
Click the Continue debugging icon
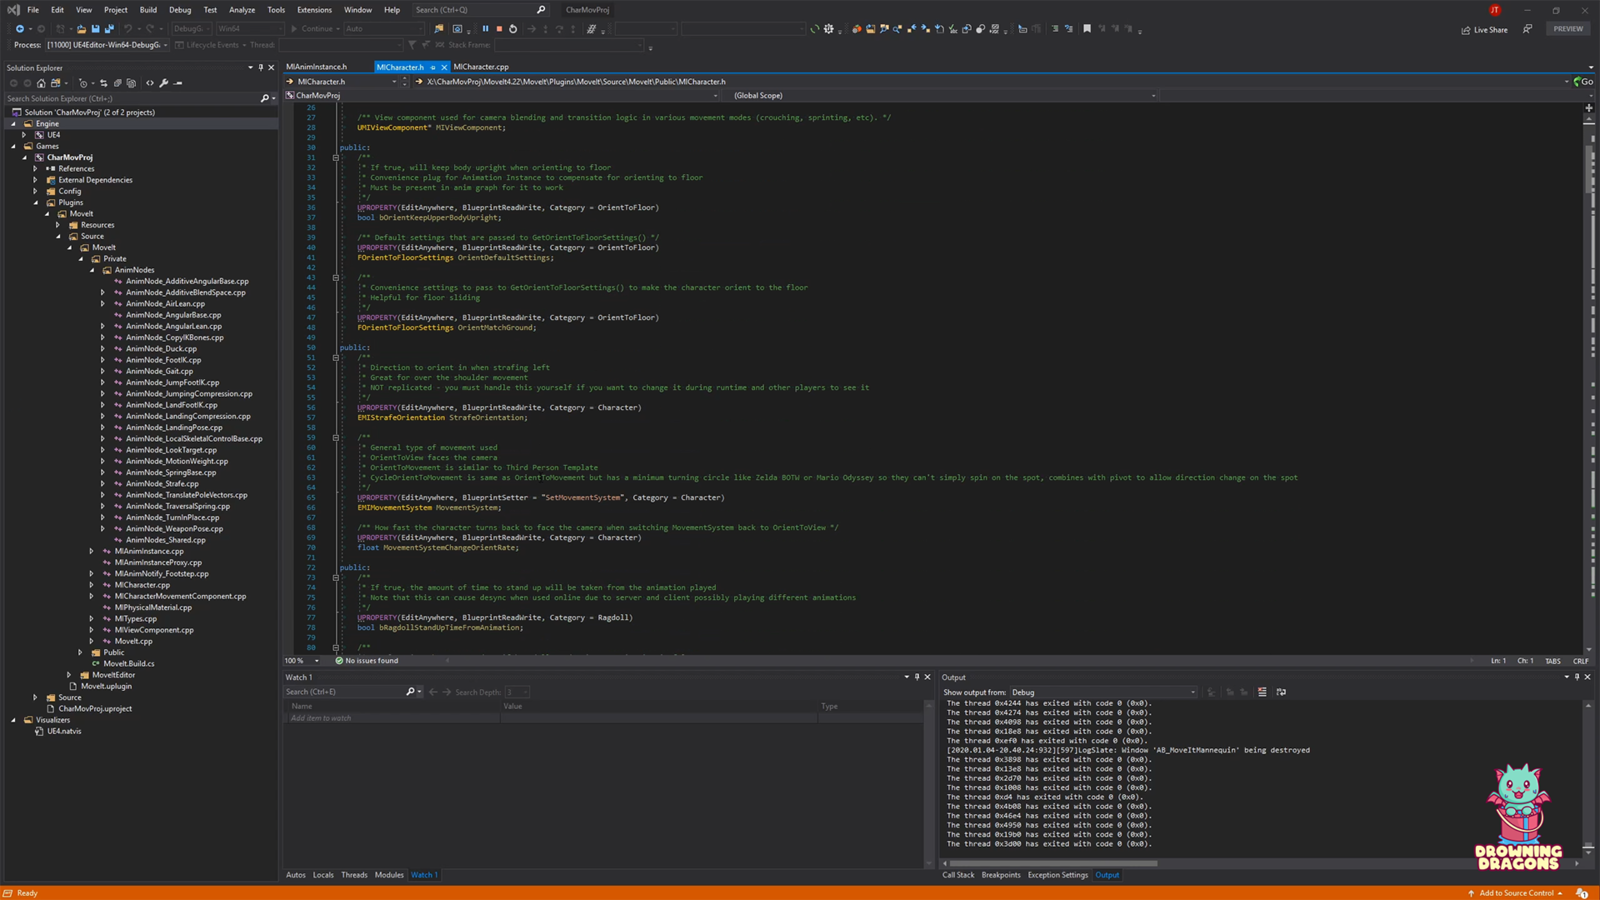[293, 29]
